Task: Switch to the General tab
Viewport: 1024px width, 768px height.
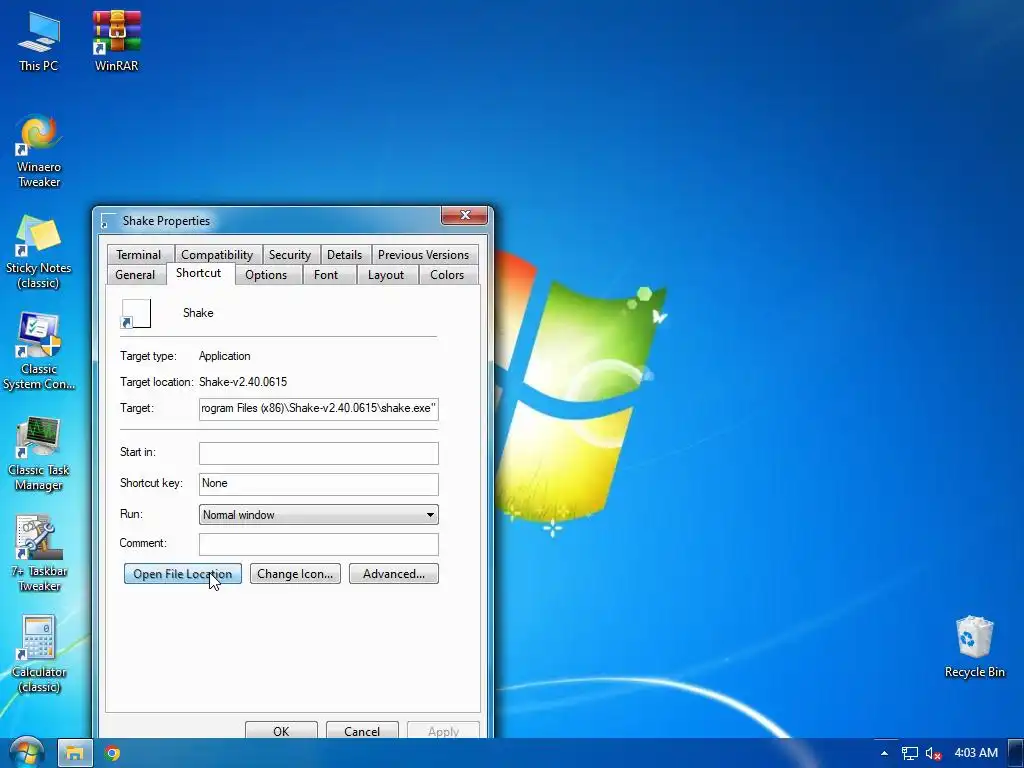Action: [x=135, y=275]
